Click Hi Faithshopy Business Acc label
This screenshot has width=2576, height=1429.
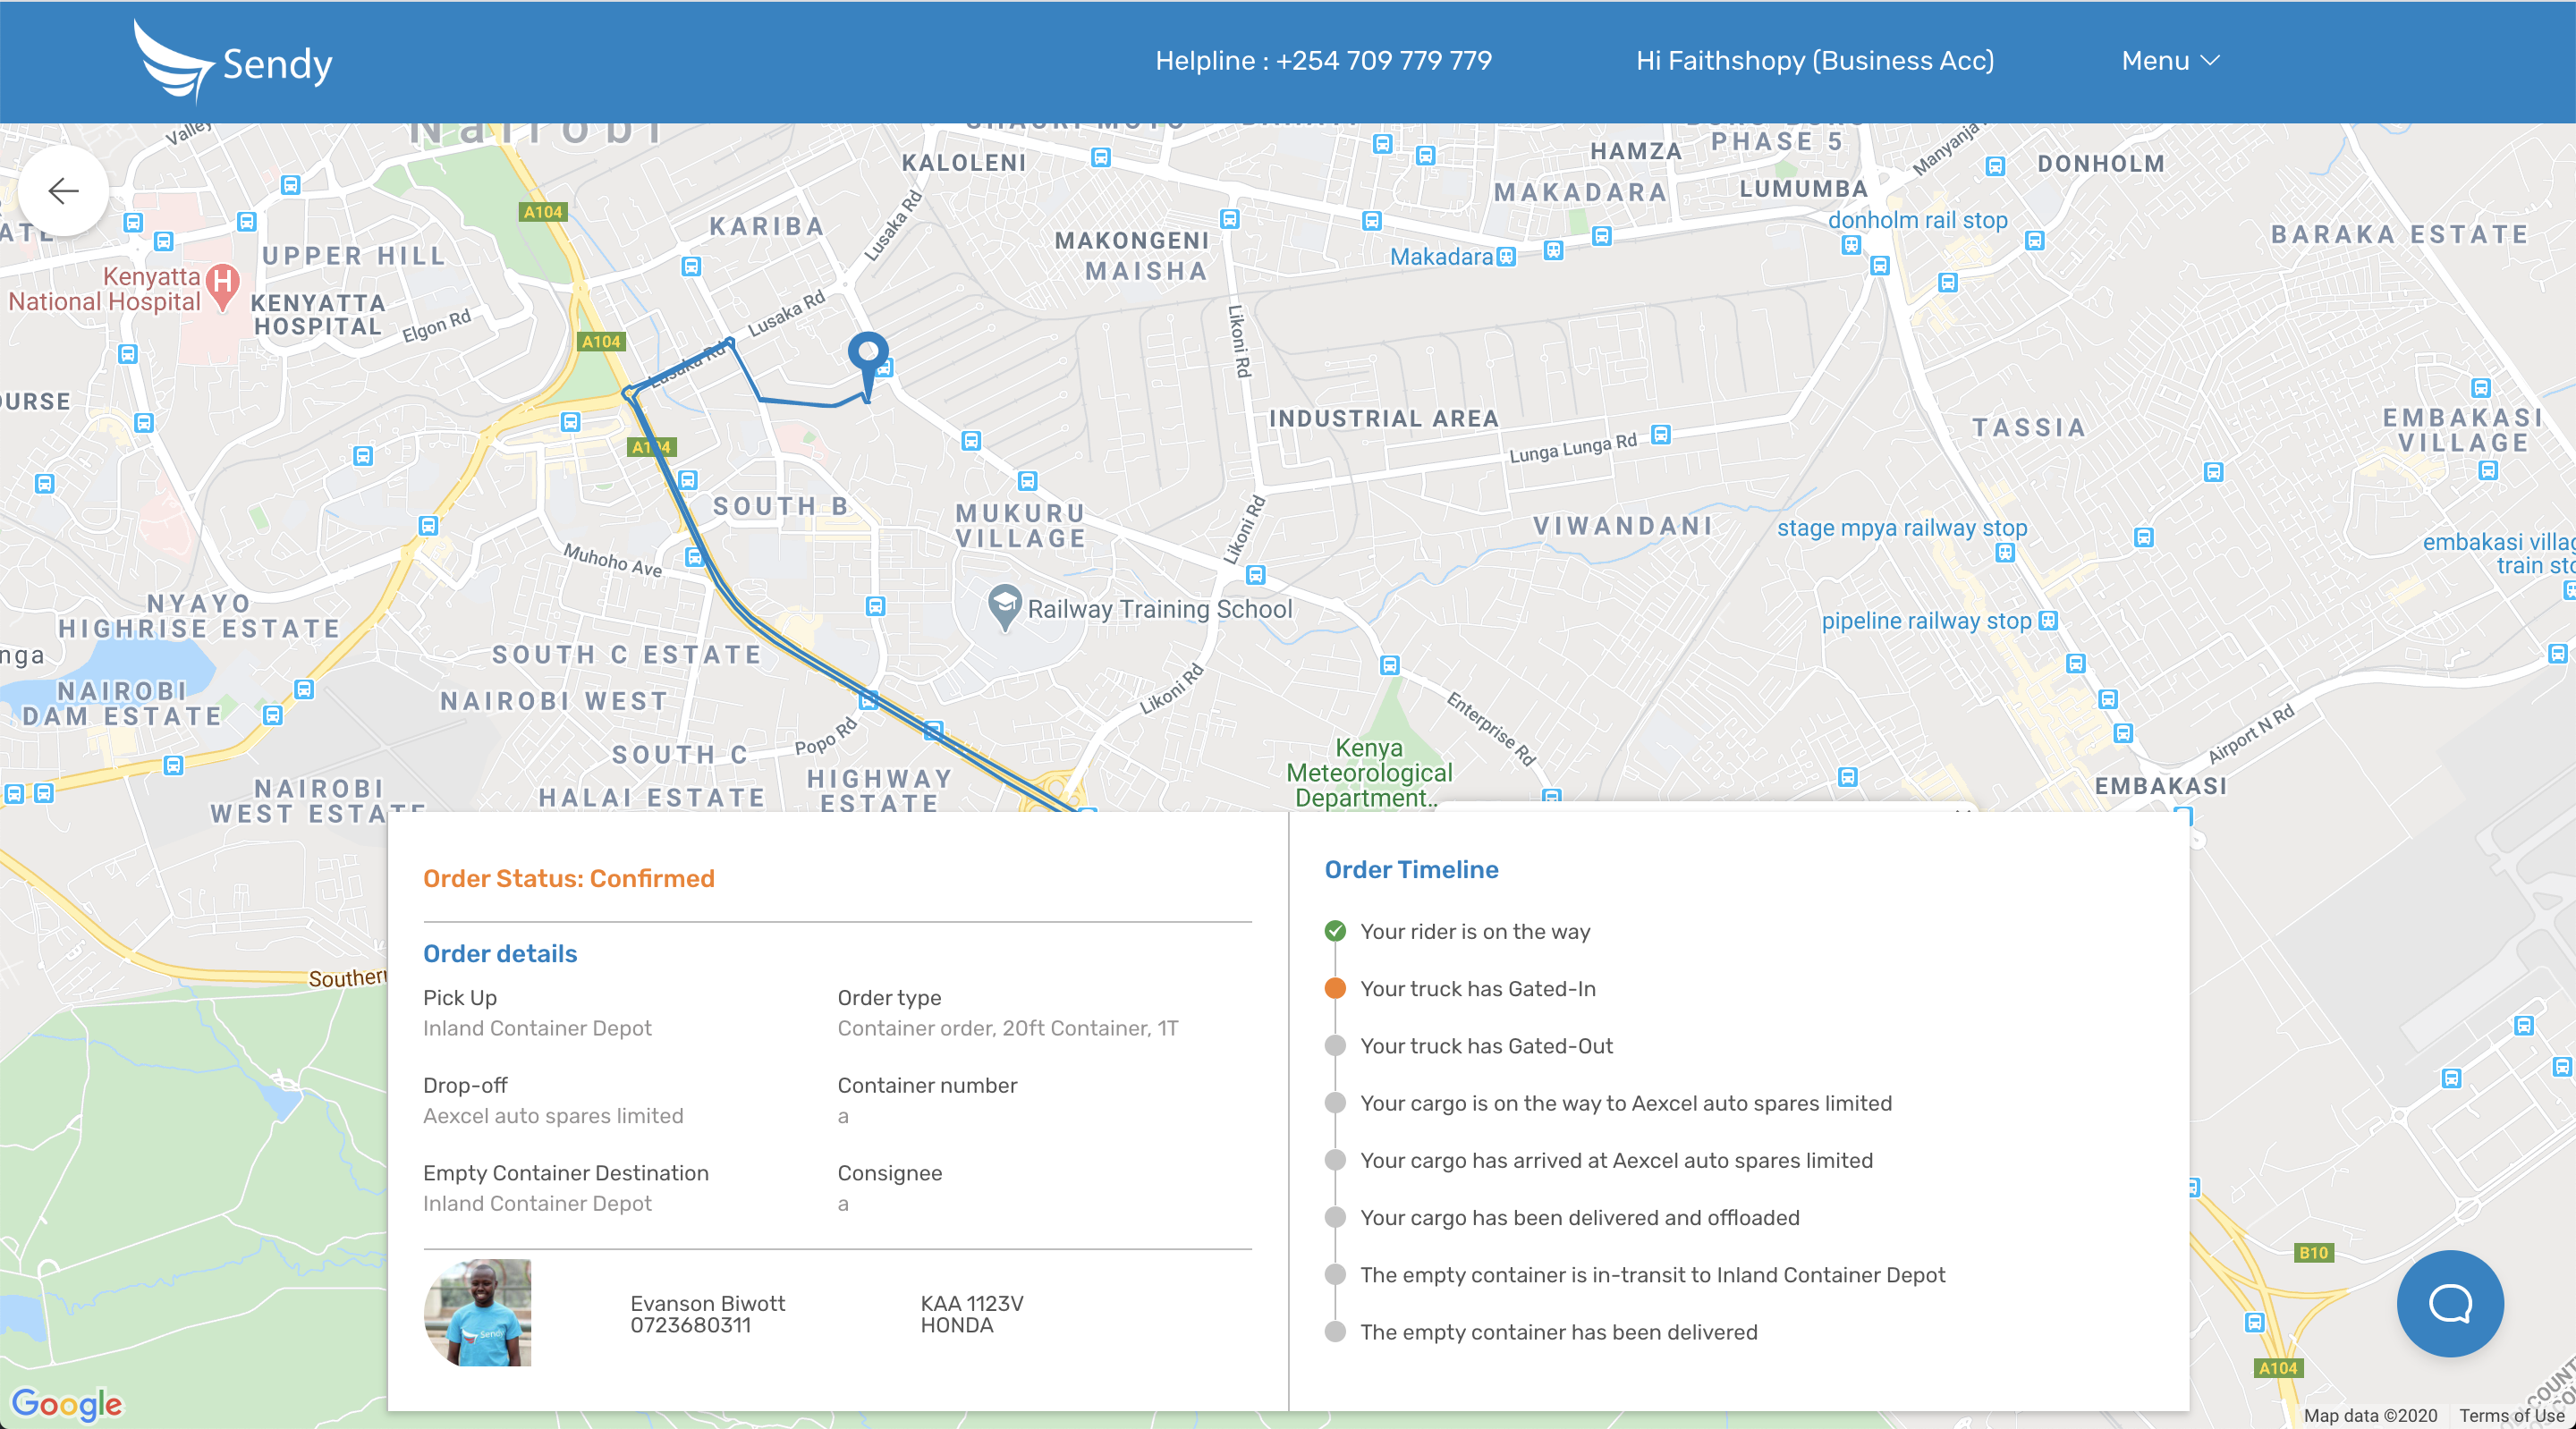click(1814, 61)
